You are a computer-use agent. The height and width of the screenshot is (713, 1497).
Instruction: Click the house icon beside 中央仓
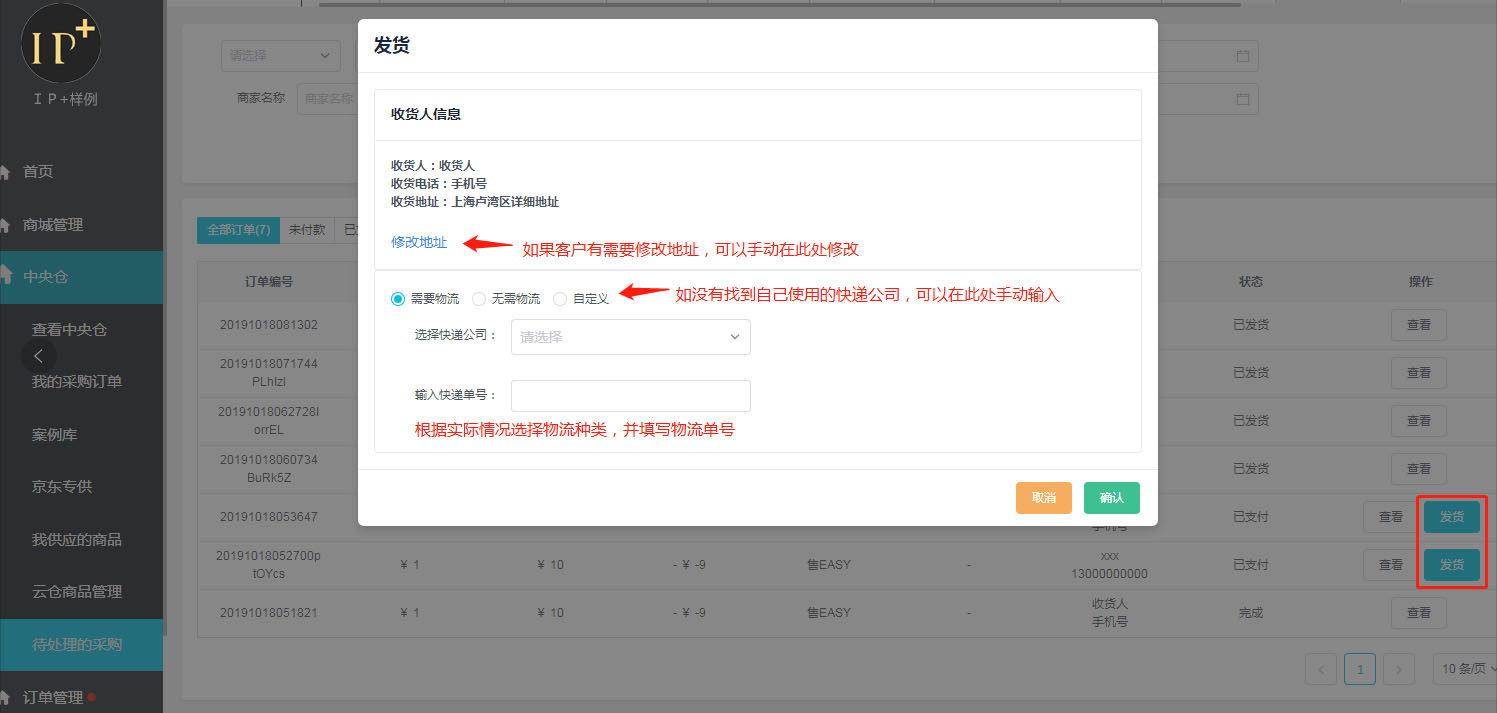(5, 277)
